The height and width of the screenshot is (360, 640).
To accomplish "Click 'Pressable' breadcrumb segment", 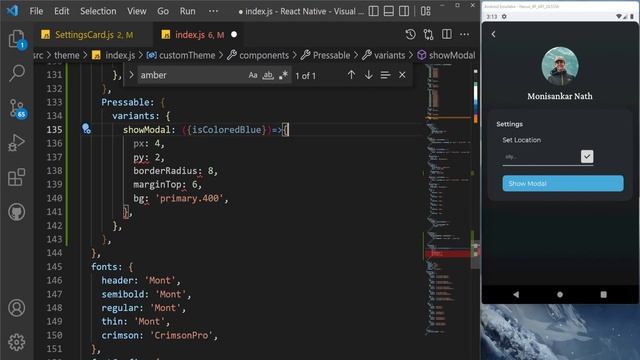I will click(331, 55).
